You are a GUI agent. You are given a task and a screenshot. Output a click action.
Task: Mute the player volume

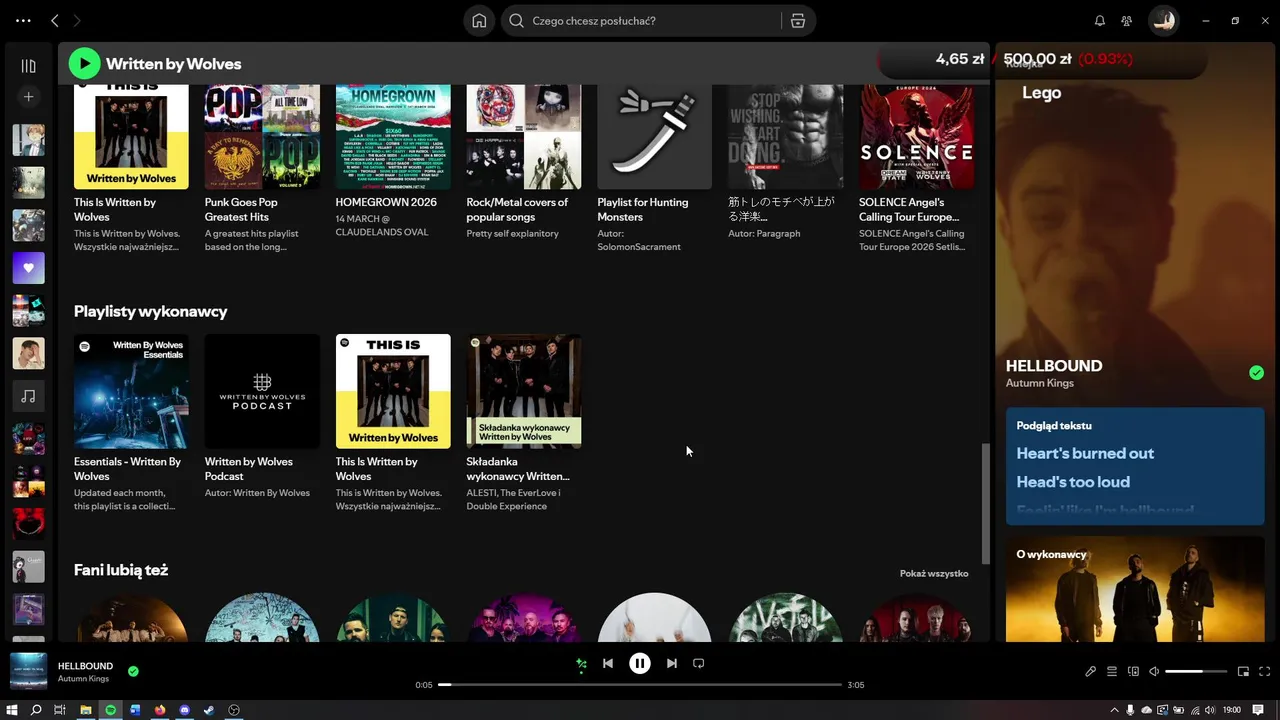pyautogui.click(x=1154, y=671)
